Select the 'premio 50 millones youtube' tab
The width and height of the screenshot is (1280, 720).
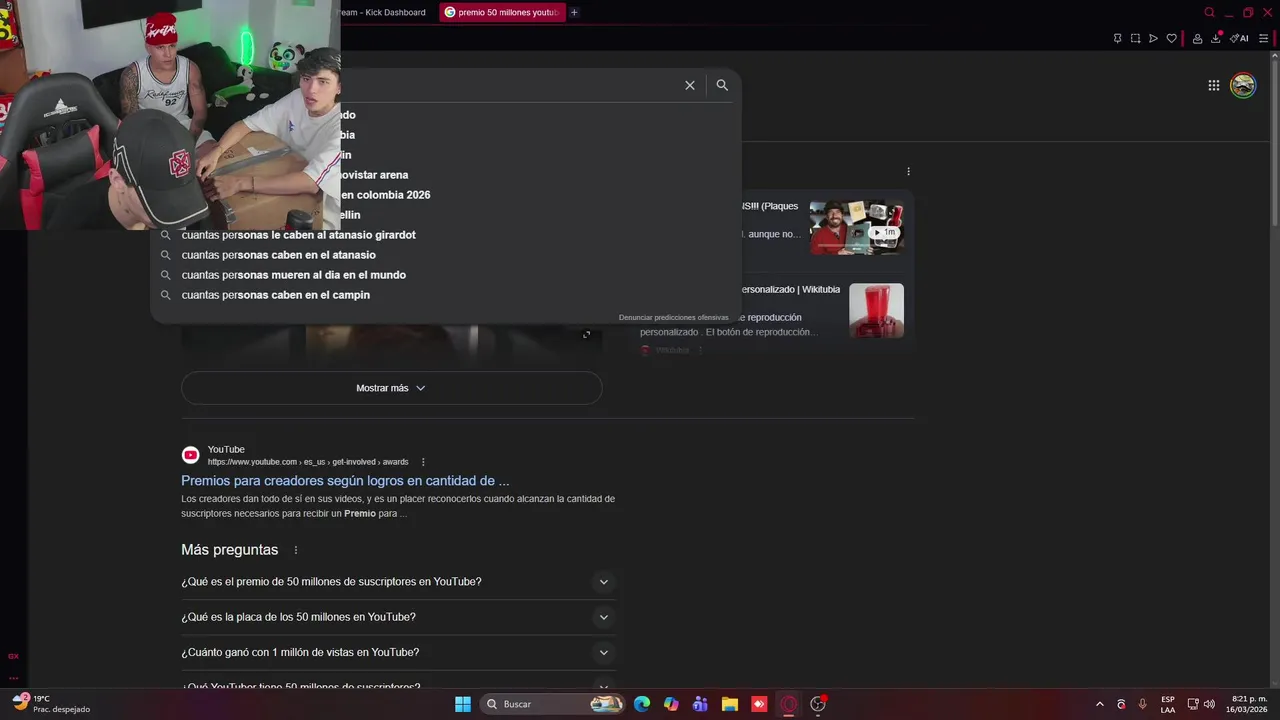click(x=501, y=12)
